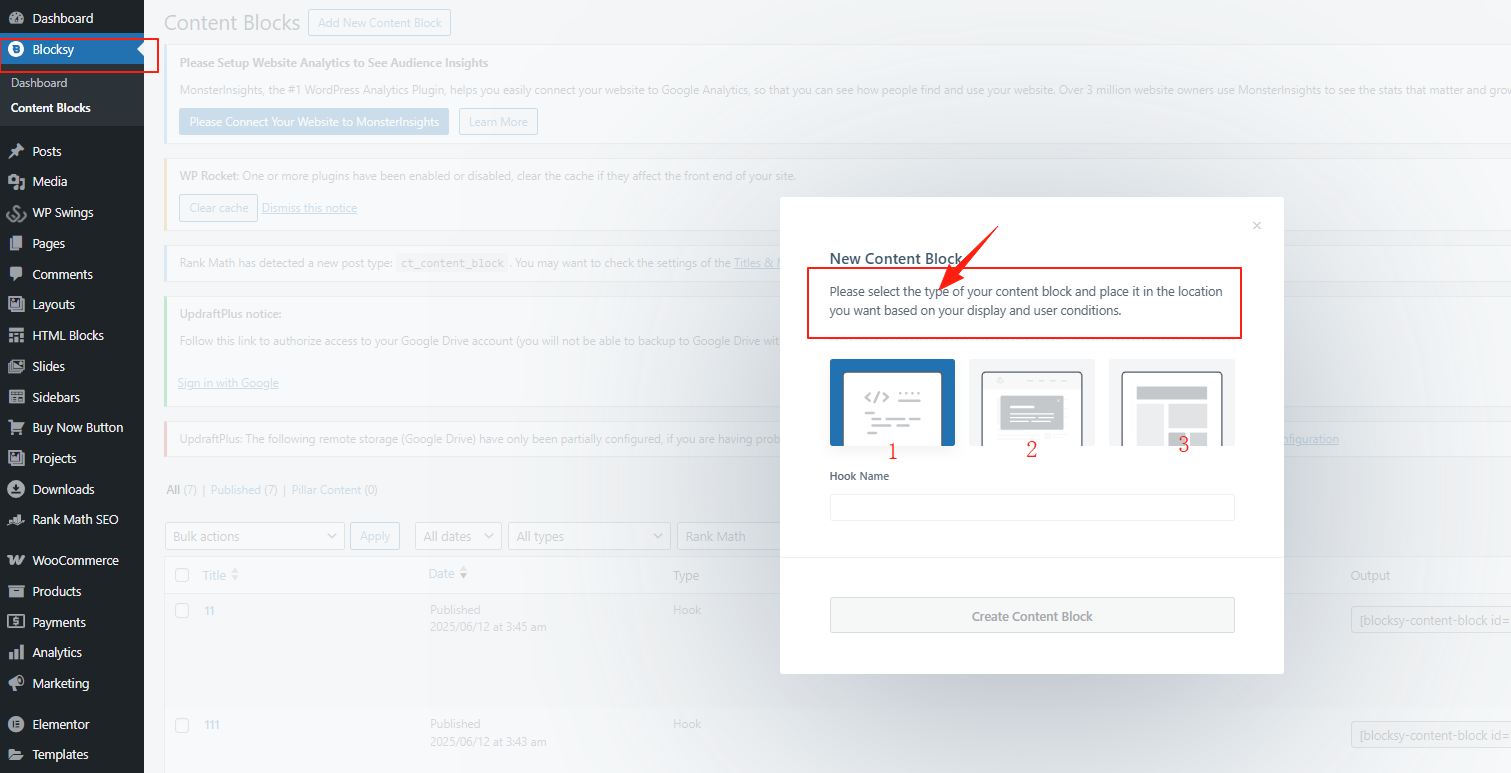The width and height of the screenshot is (1511, 773).
Task: Click the Apply bulk action button
Action: (x=375, y=536)
